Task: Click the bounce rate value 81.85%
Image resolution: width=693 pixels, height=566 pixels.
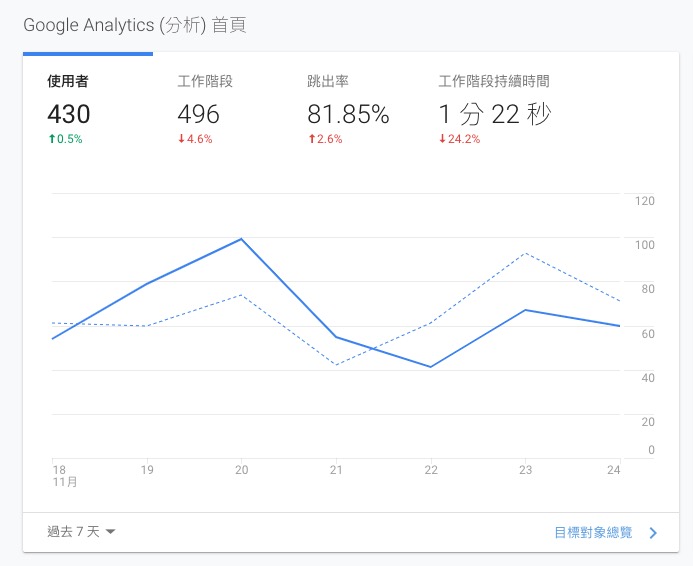Action: pyautogui.click(x=348, y=114)
